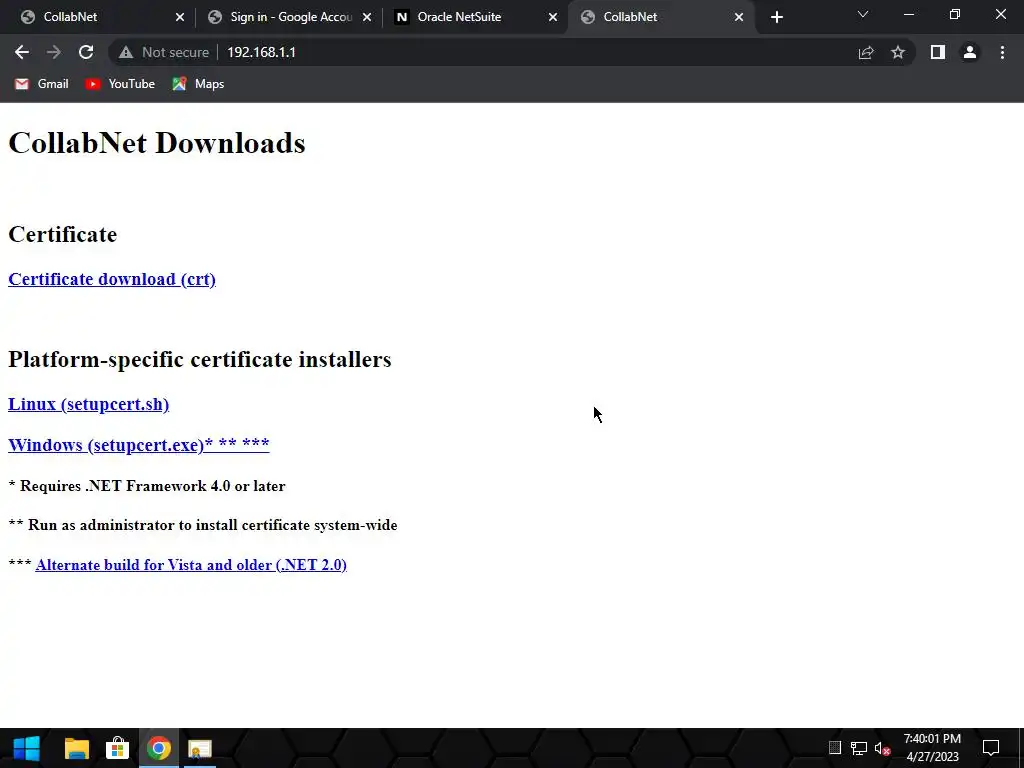
Task: Open the browser side panel
Action: pyautogui.click(x=938, y=52)
